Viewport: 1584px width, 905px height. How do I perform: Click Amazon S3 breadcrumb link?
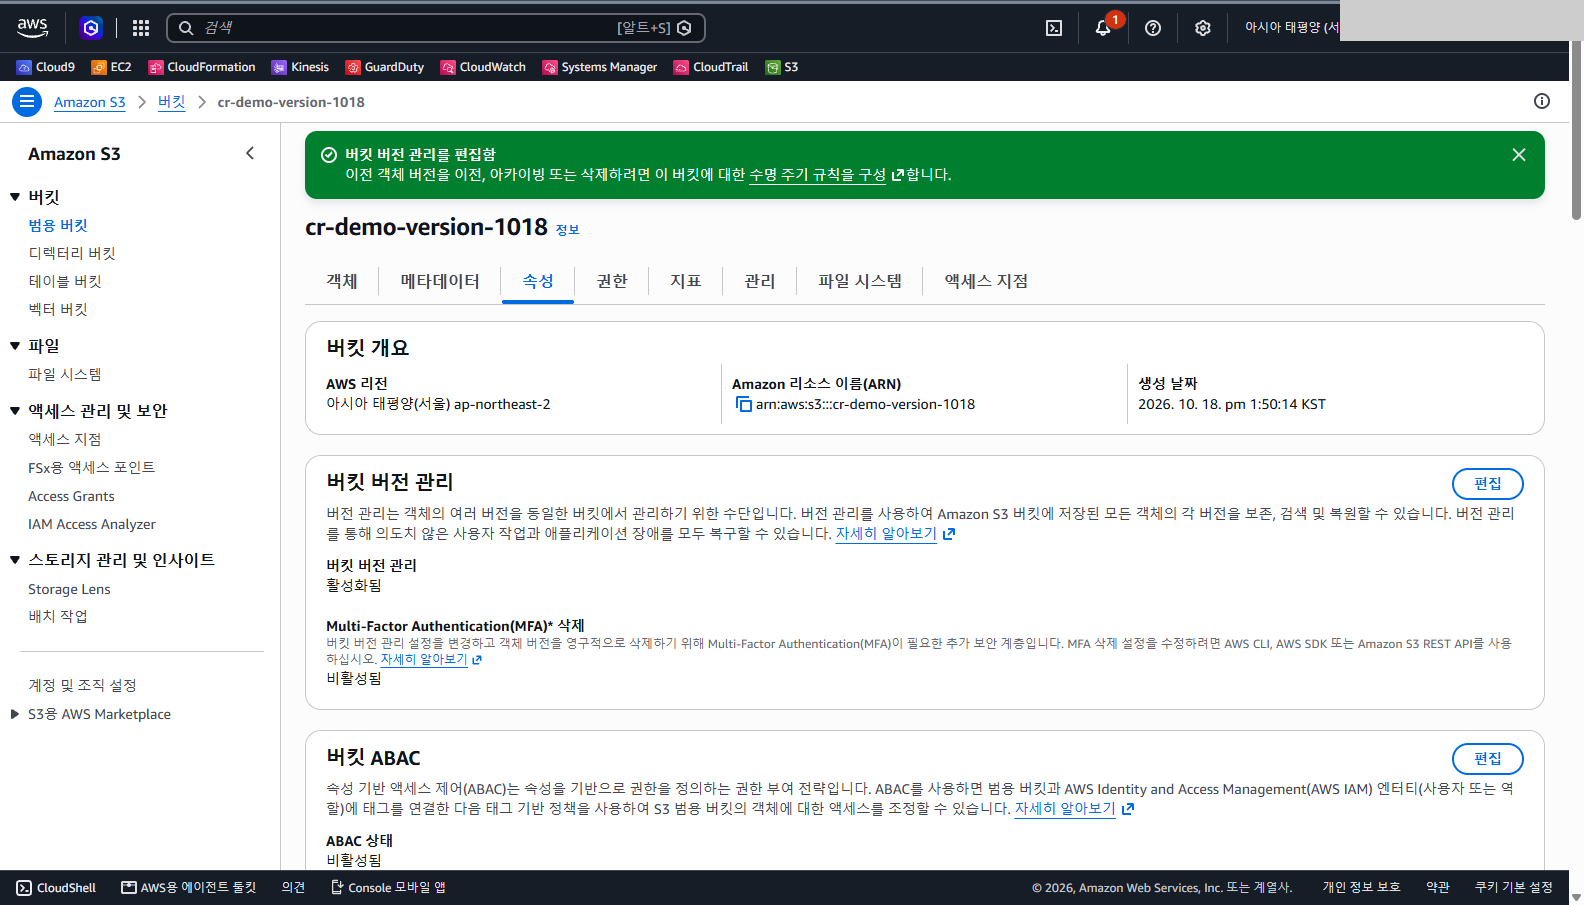(x=90, y=102)
